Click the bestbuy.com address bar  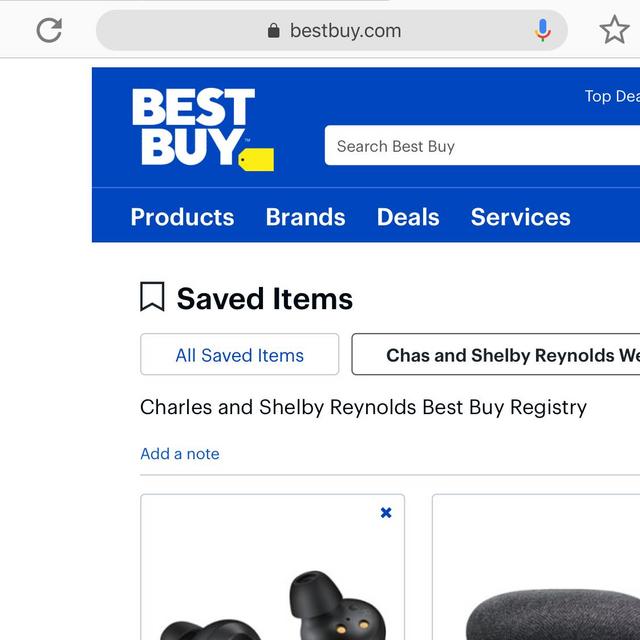pyautogui.click(x=345, y=31)
